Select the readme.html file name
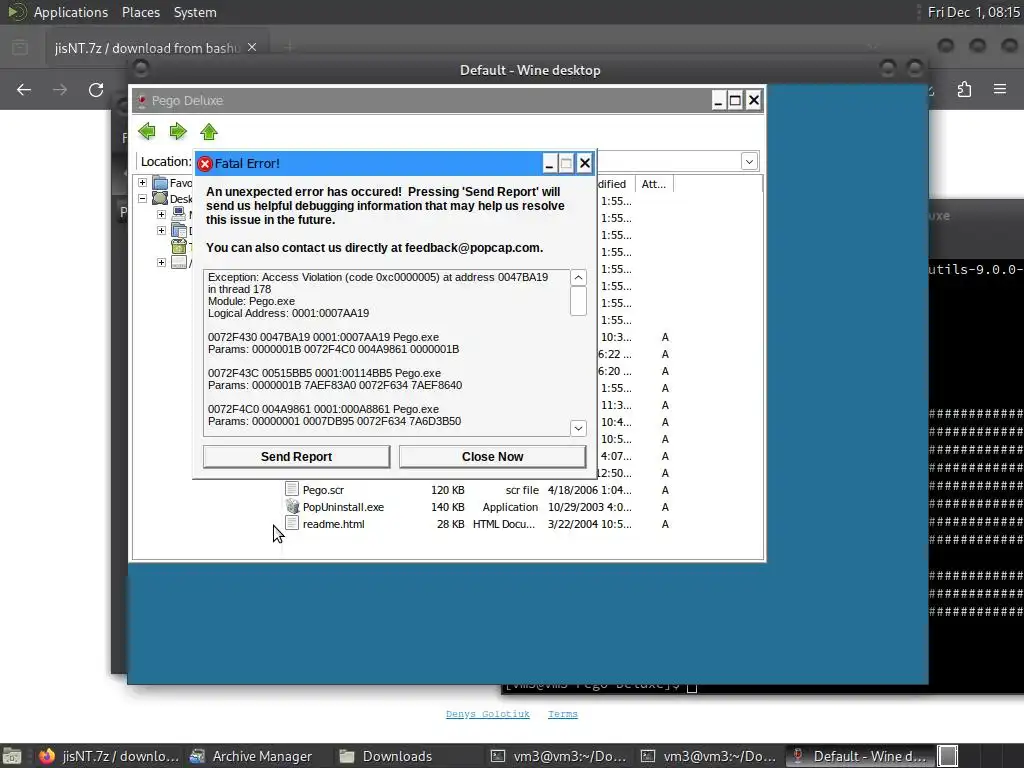The height and width of the screenshot is (768, 1024). (x=334, y=524)
